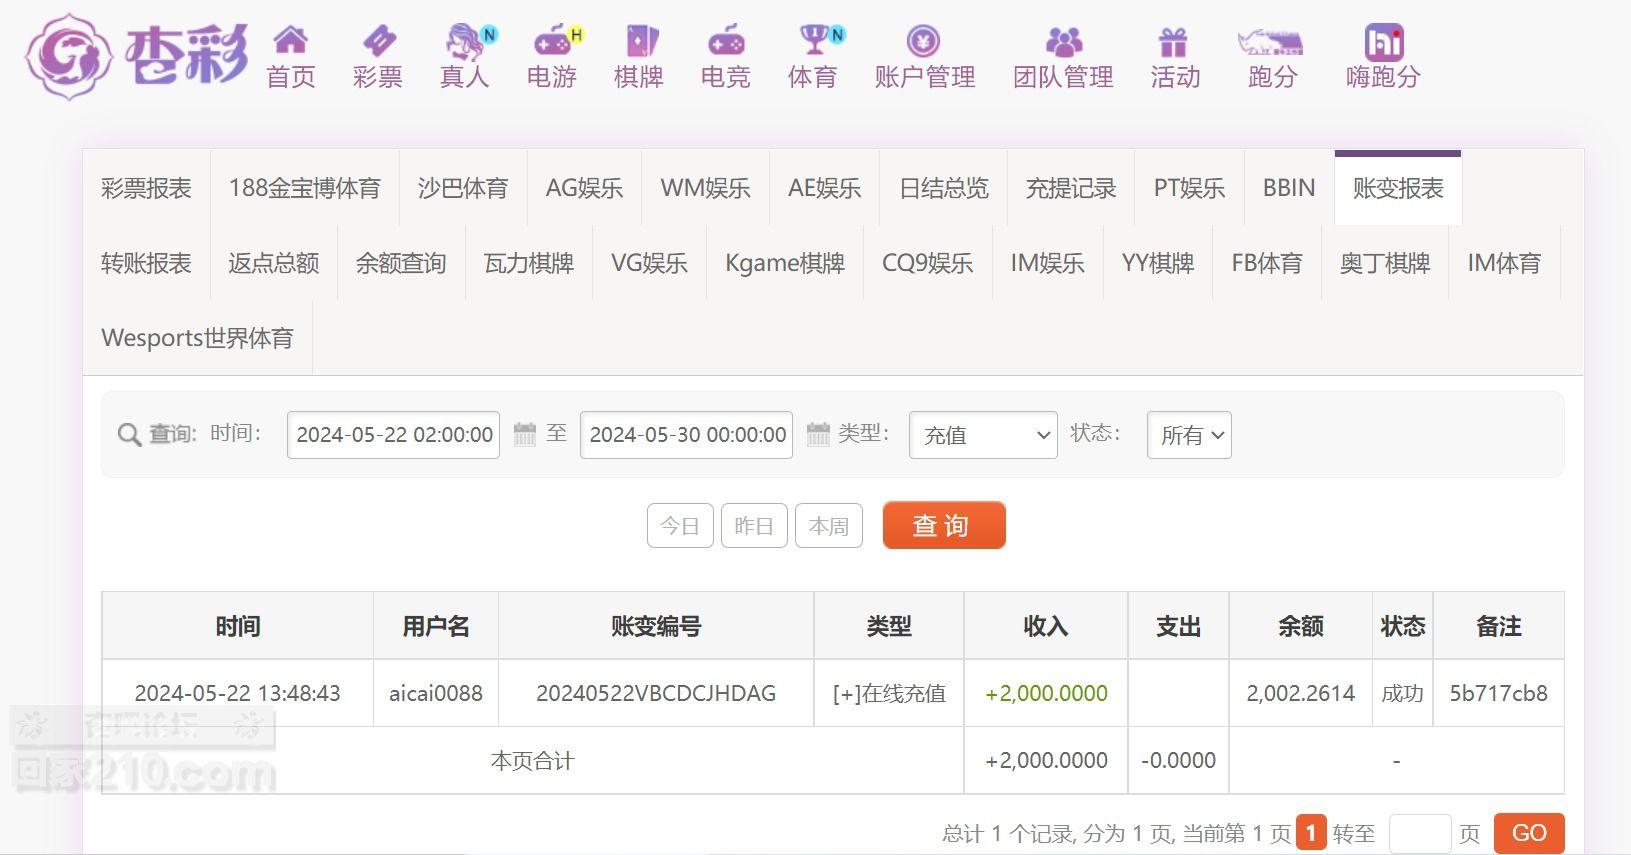Viewport: 1631px width, 855px height.
Task: Open the end date calendar picker
Action: [818, 434]
